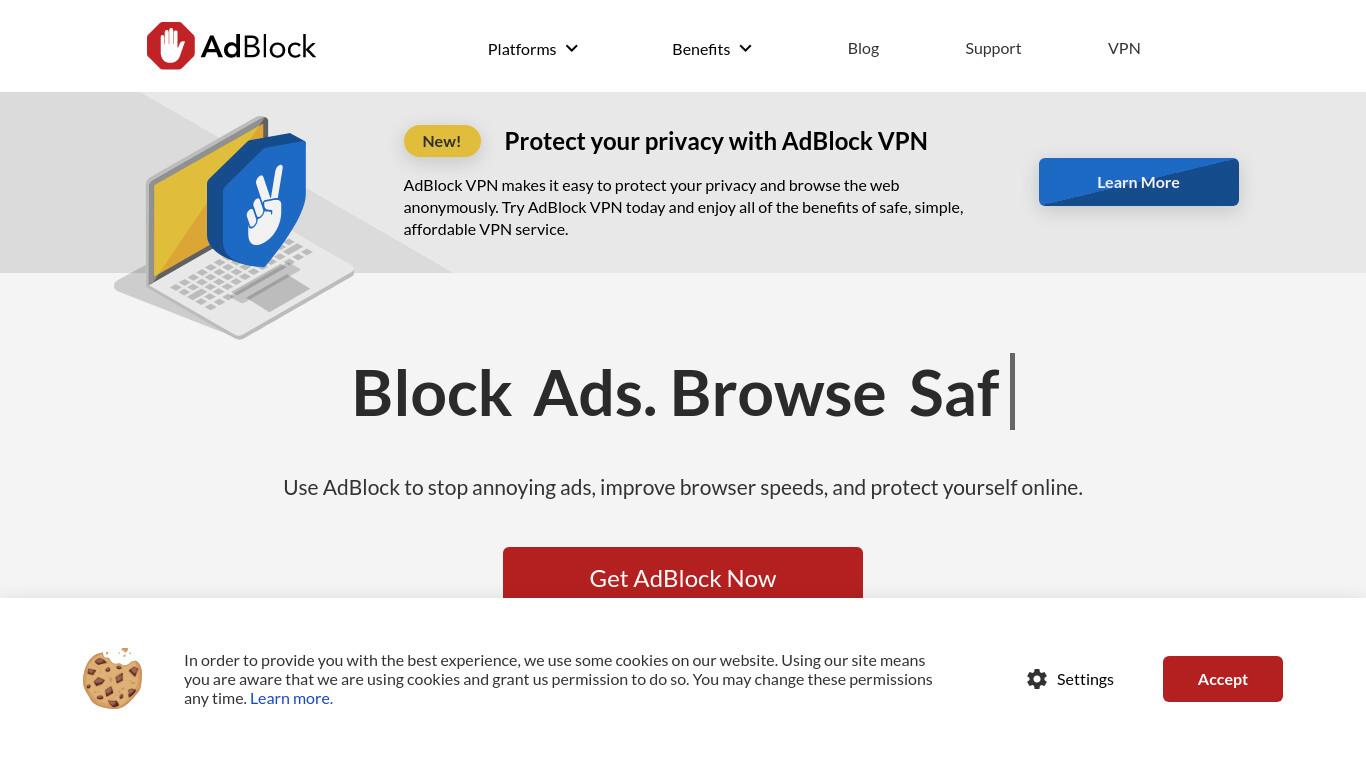1366x768 pixels.
Task: Click the AdBlock wordmark text
Action: coord(258,47)
